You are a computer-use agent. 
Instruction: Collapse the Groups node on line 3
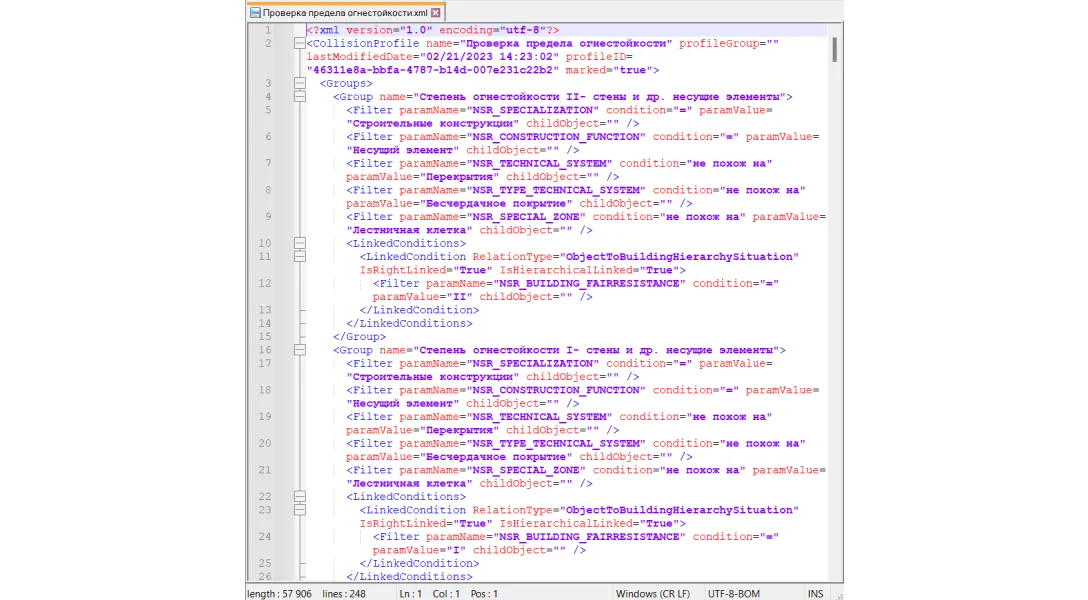(299, 84)
